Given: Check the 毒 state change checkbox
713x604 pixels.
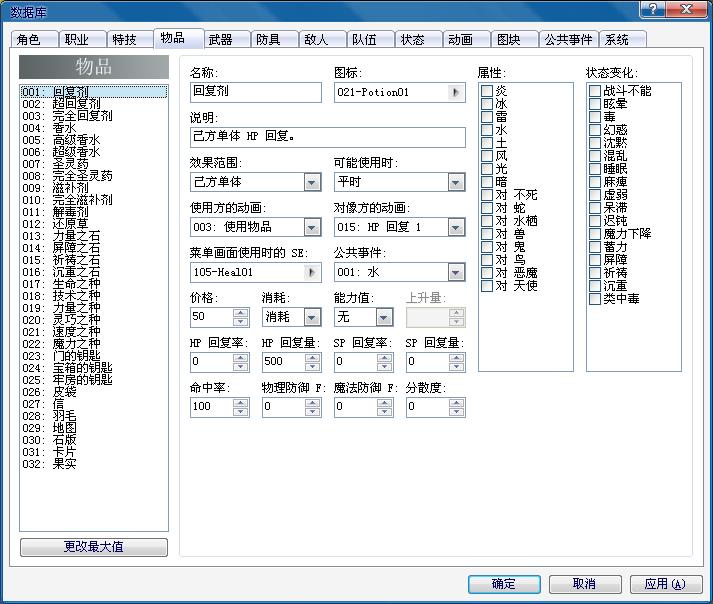Looking at the screenshot, I should (x=595, y=117).
